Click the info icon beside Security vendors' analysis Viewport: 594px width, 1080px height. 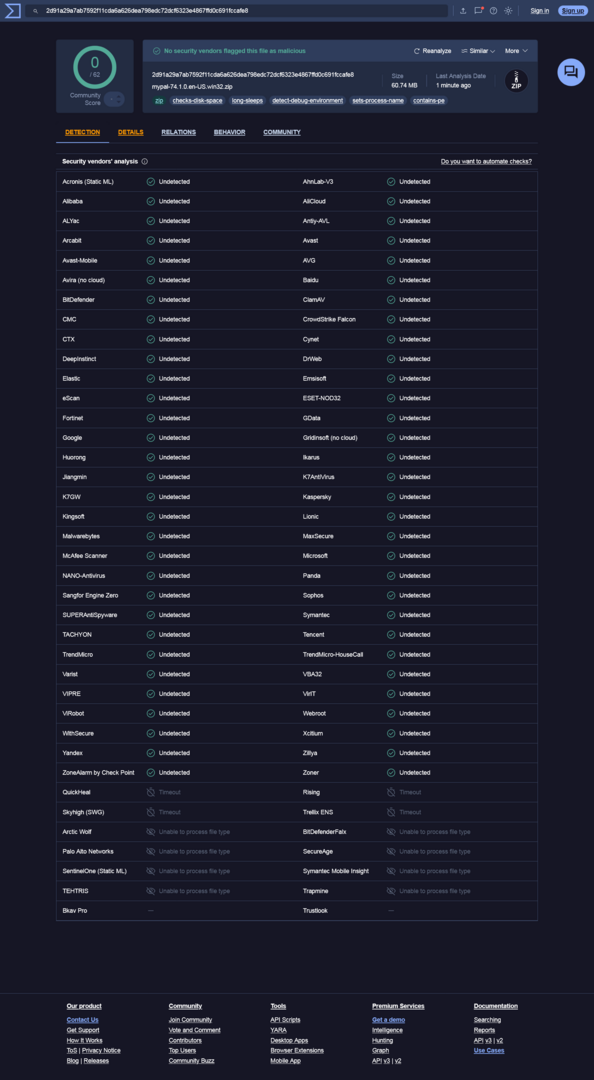(145, 161)
